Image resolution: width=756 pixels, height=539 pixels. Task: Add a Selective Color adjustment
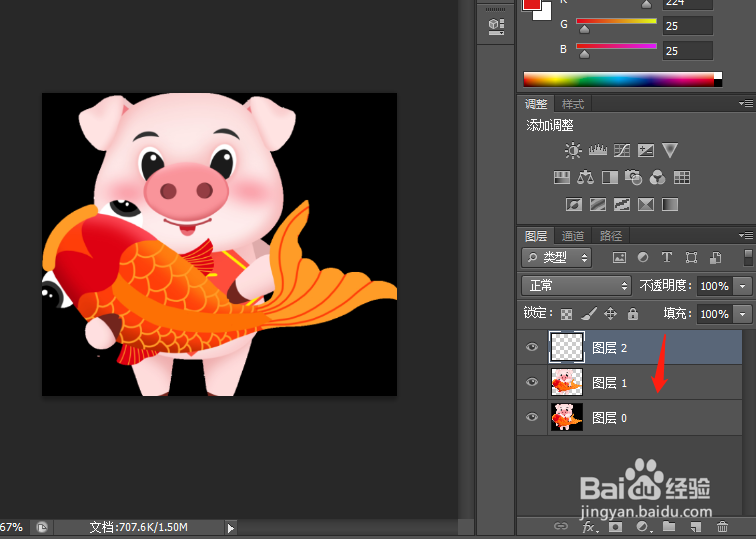pos(646,204)
